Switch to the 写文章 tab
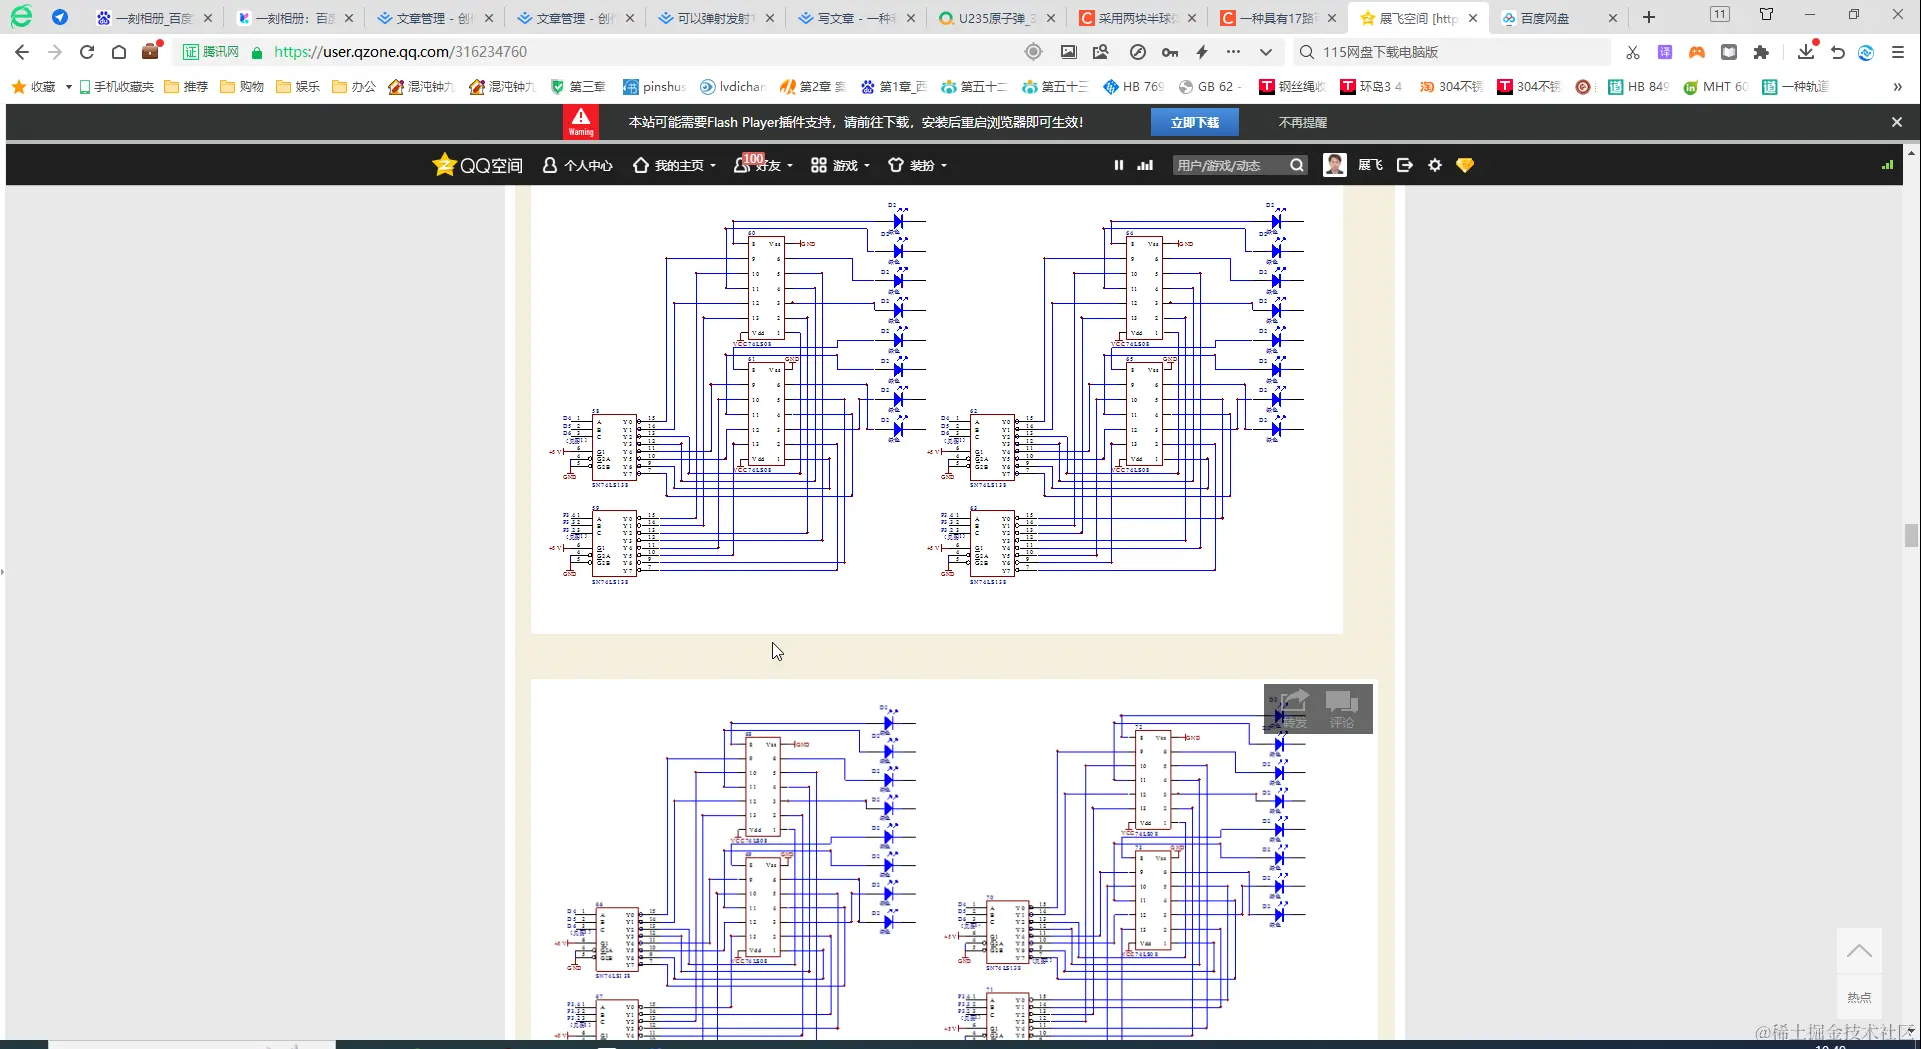 tap(855, 18)
